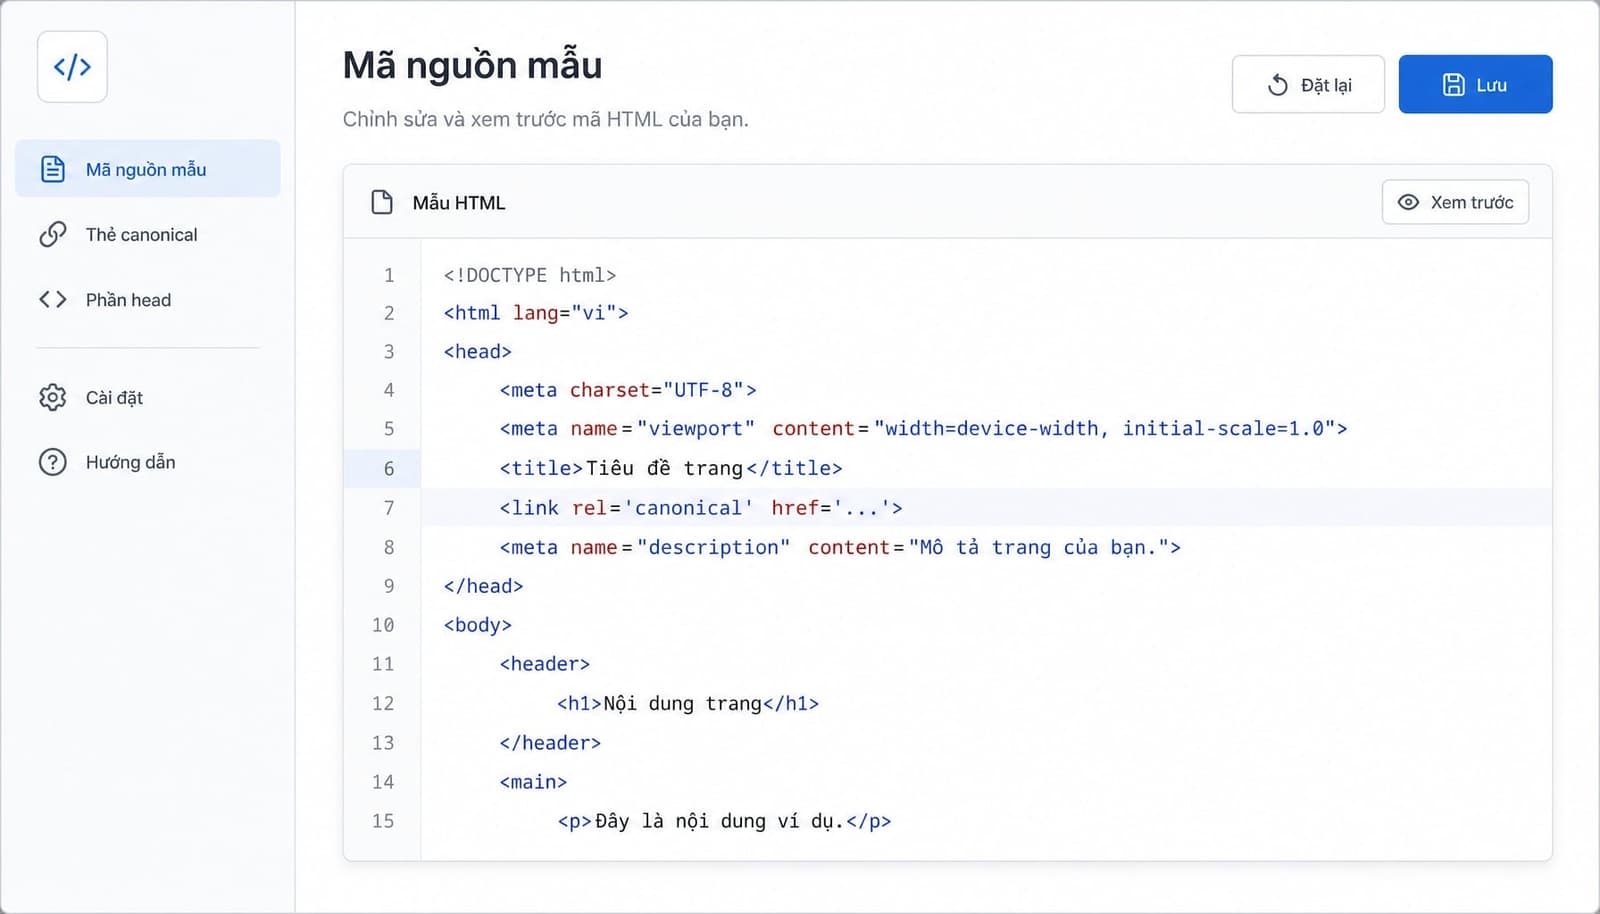1600x914 pixels.
Task: Click the opening body tag line
Action: (478, 625)
